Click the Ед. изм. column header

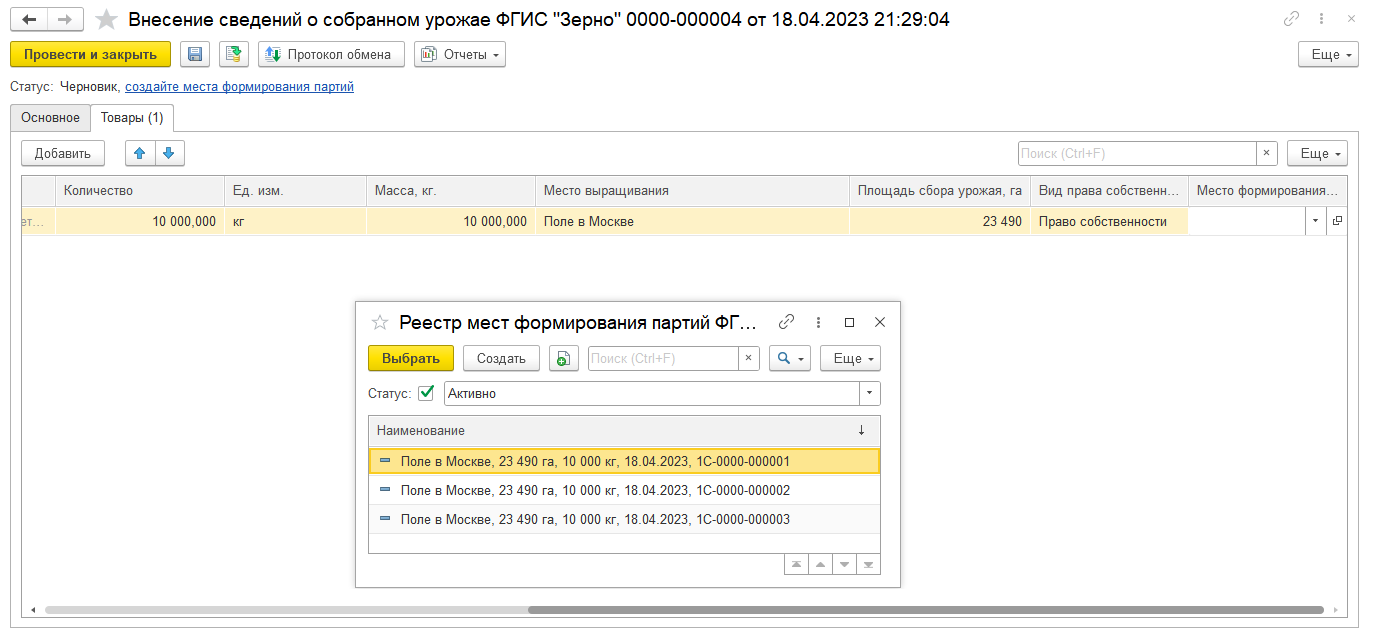pos(295,190)
